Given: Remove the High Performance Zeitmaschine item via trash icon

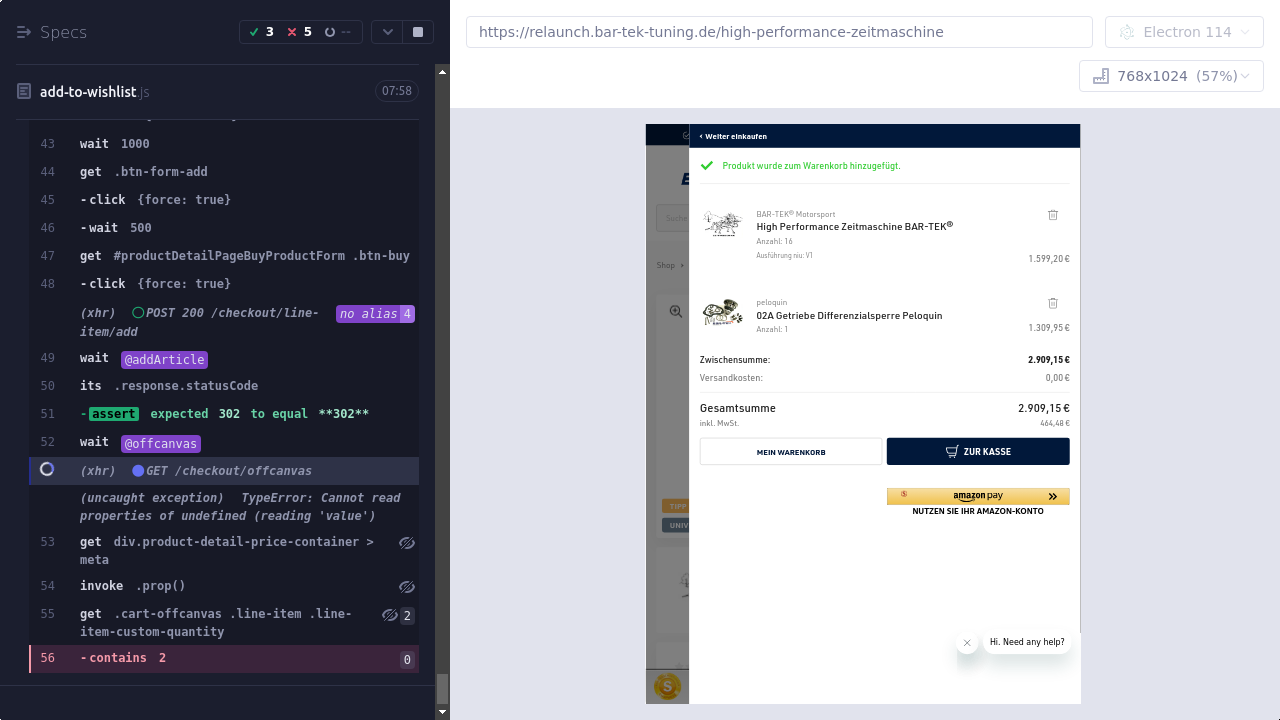Looking at the screenshot, I should [1052, 215].
